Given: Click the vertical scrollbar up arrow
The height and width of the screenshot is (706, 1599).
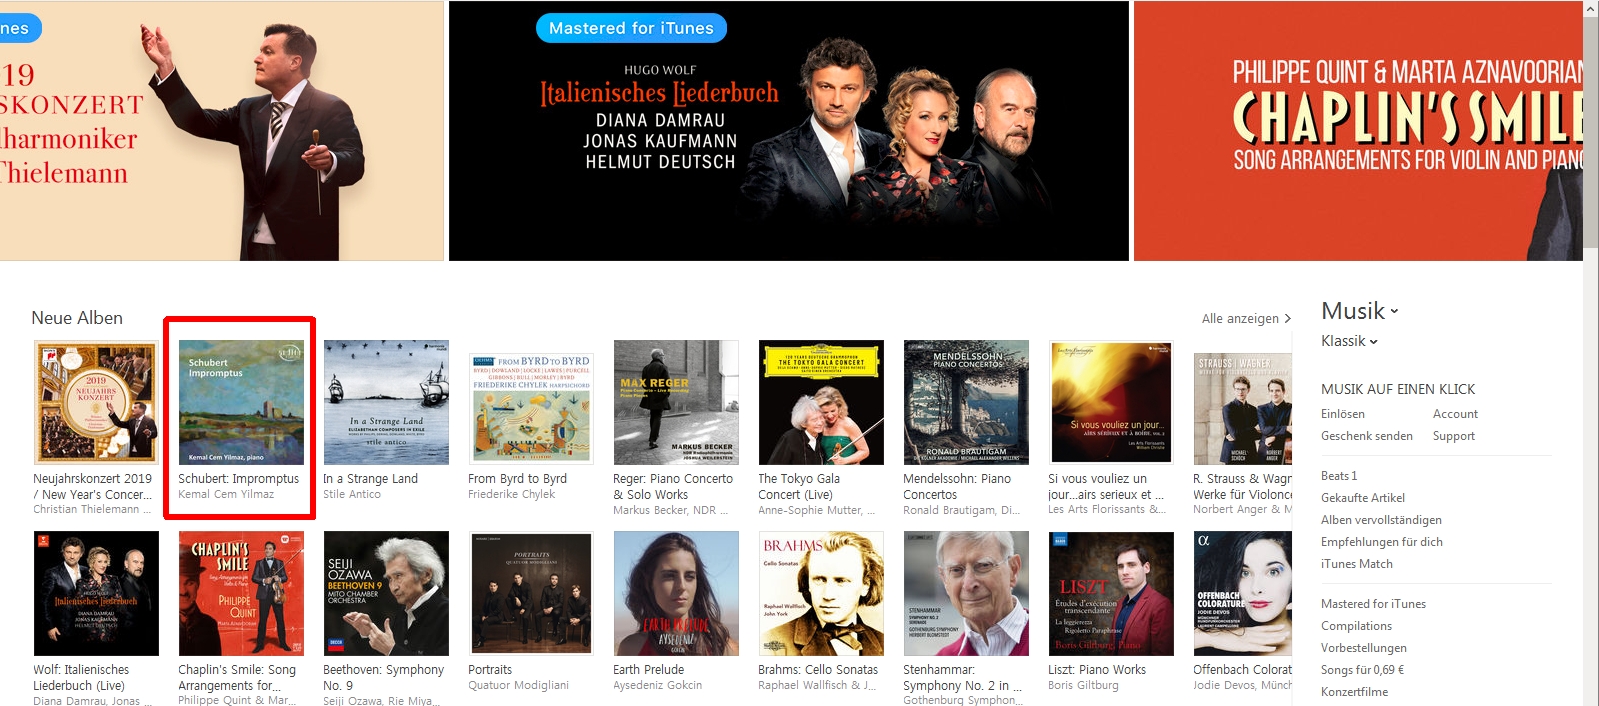Looking at the screenshot, I should (1591, 8).
